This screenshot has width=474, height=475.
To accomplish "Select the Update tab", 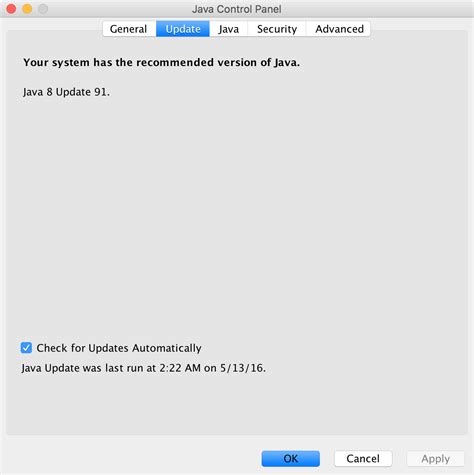I will tap(183, 29).
